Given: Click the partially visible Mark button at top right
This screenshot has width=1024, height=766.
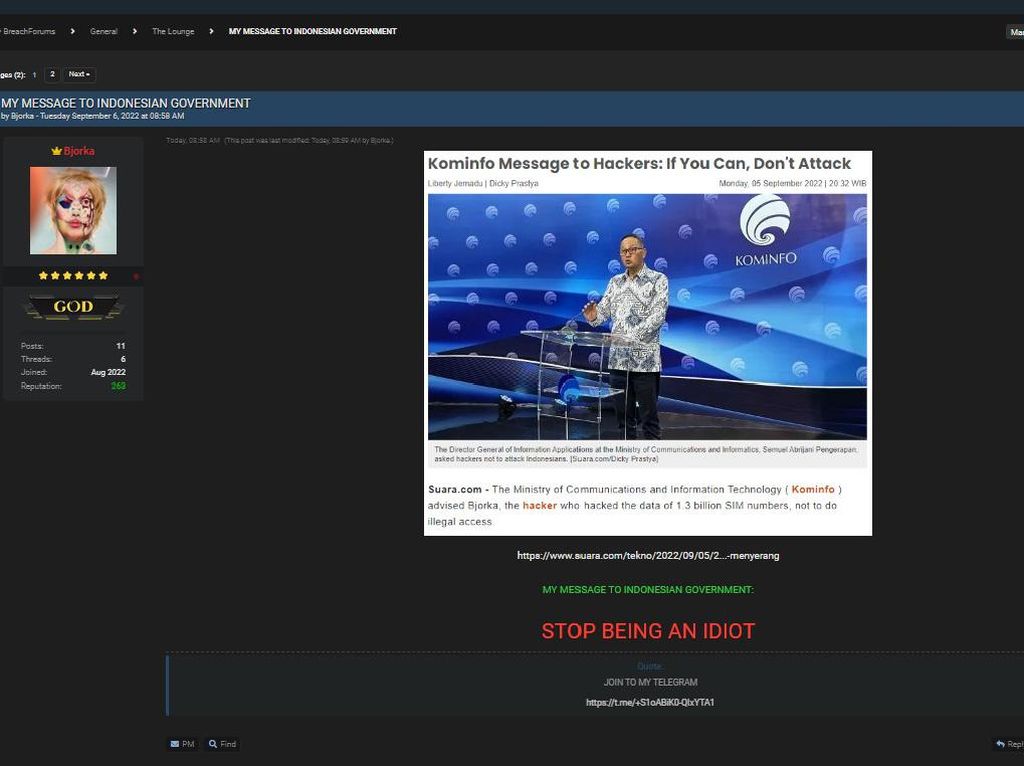Looking at the screenshot, I should 1016,32.
